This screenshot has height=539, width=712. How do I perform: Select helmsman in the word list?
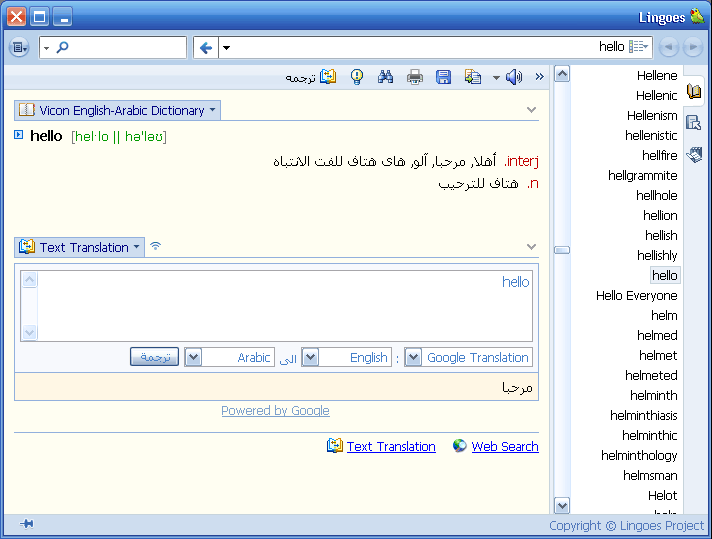coord(650,475)
